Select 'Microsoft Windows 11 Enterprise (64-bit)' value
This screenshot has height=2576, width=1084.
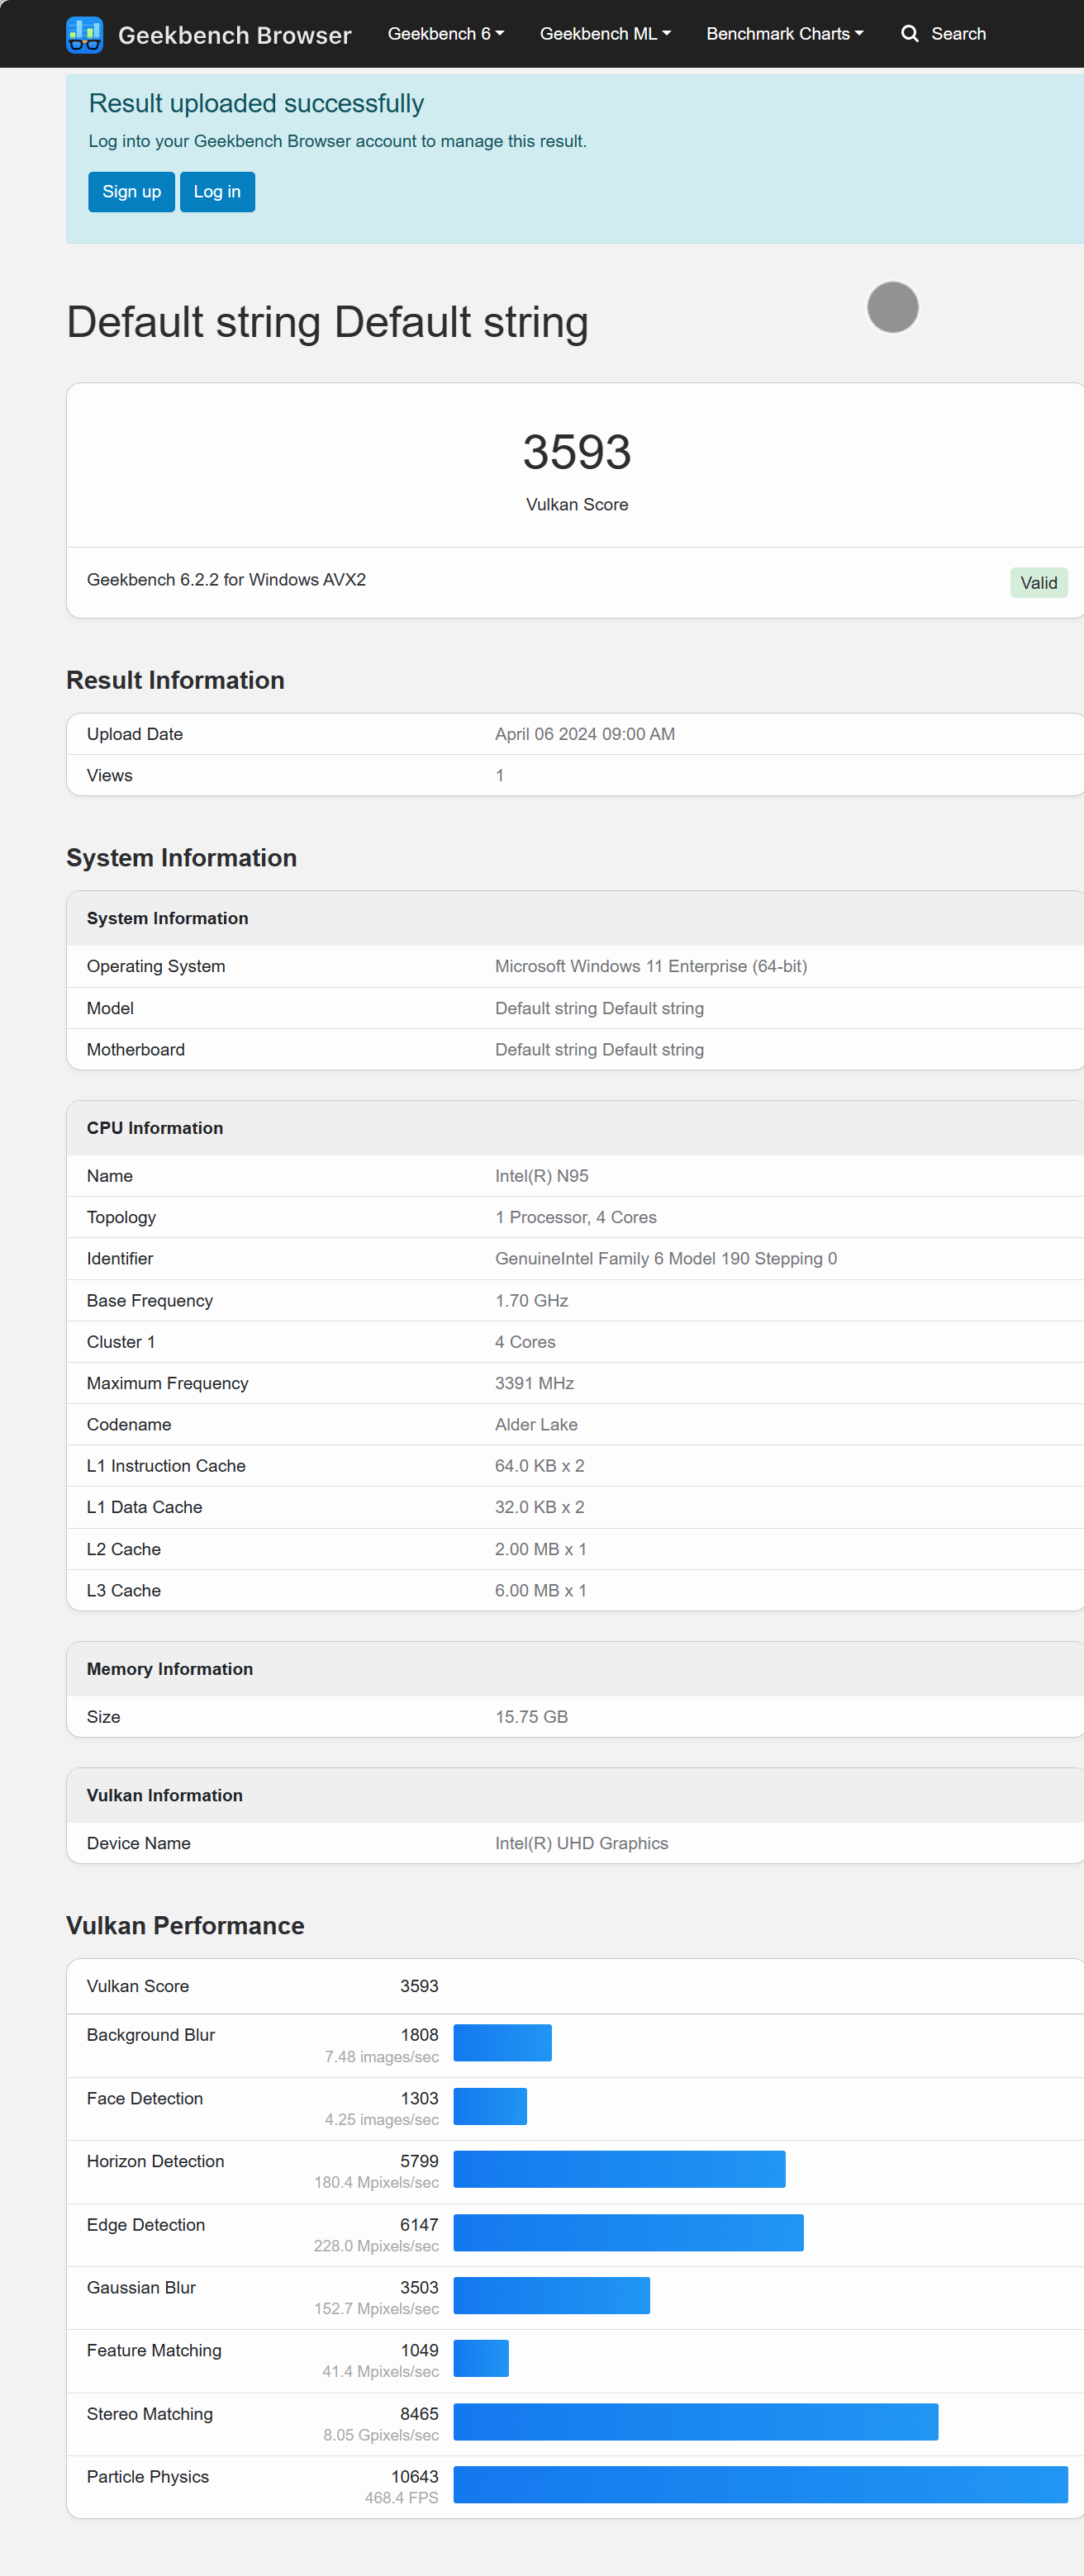(651, 966)
